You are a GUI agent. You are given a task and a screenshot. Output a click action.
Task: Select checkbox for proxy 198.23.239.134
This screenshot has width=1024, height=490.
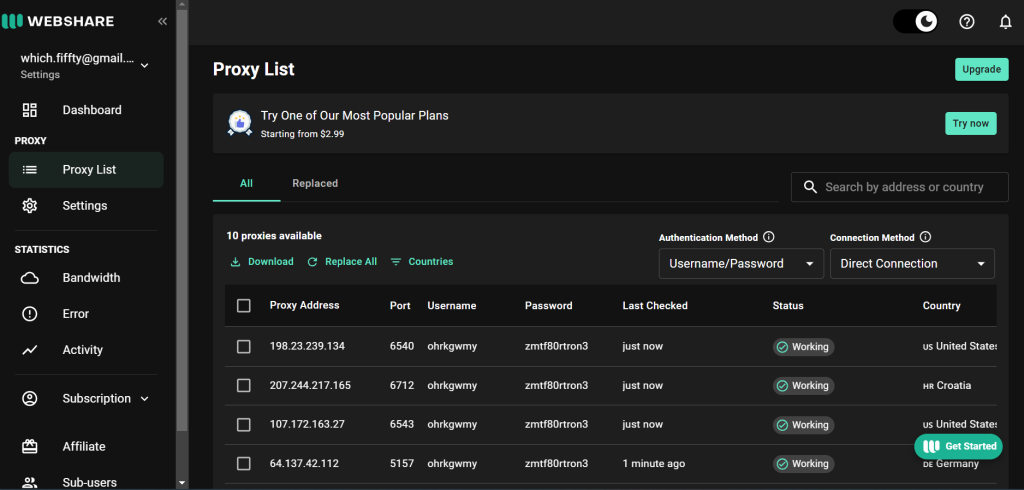(244, 346)
